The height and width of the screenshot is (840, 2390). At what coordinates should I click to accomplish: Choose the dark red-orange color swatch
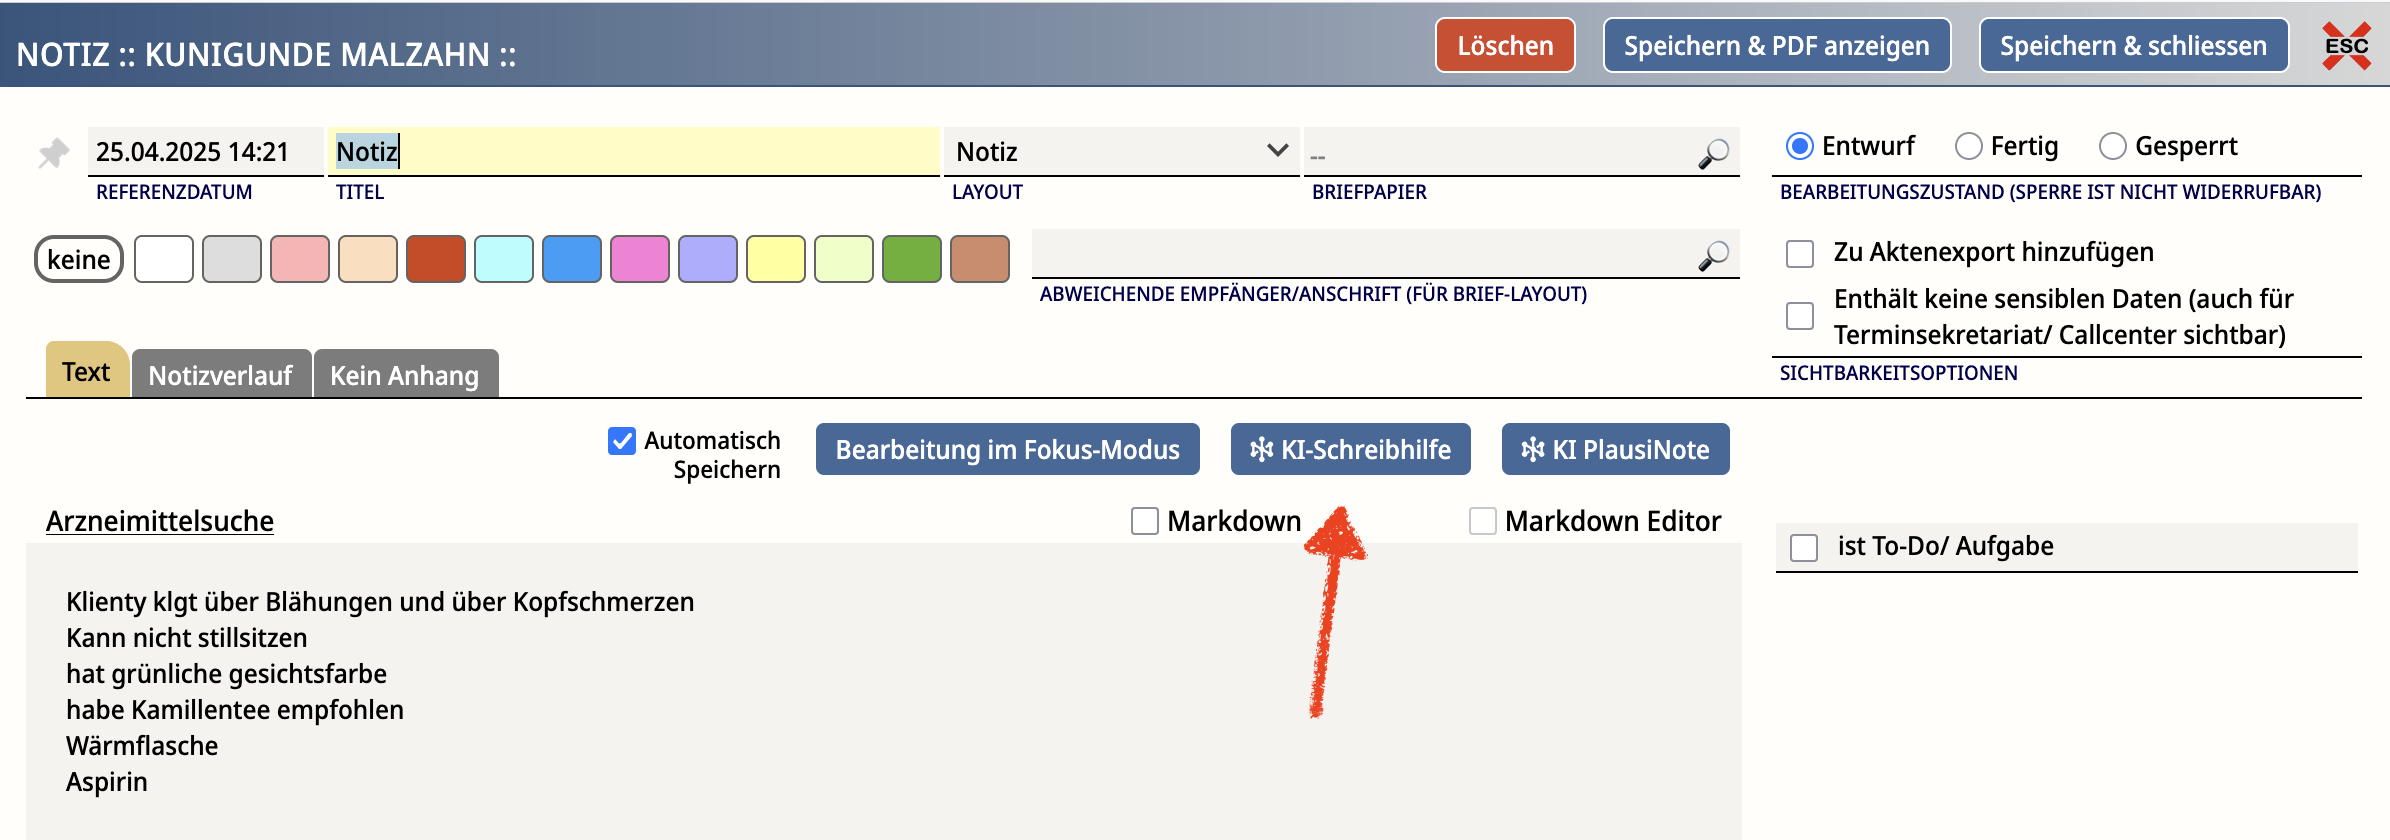pos(436,259)
